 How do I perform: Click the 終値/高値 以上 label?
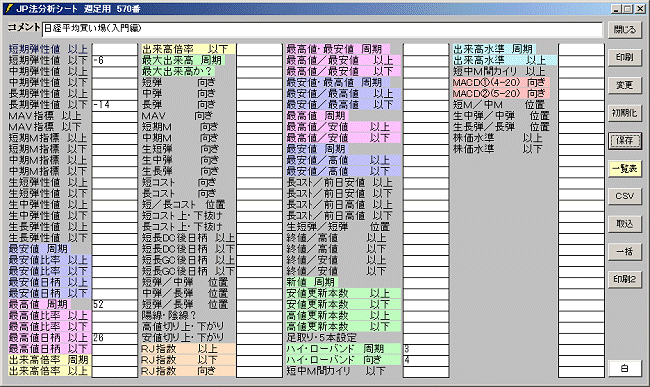click(336, 238)
